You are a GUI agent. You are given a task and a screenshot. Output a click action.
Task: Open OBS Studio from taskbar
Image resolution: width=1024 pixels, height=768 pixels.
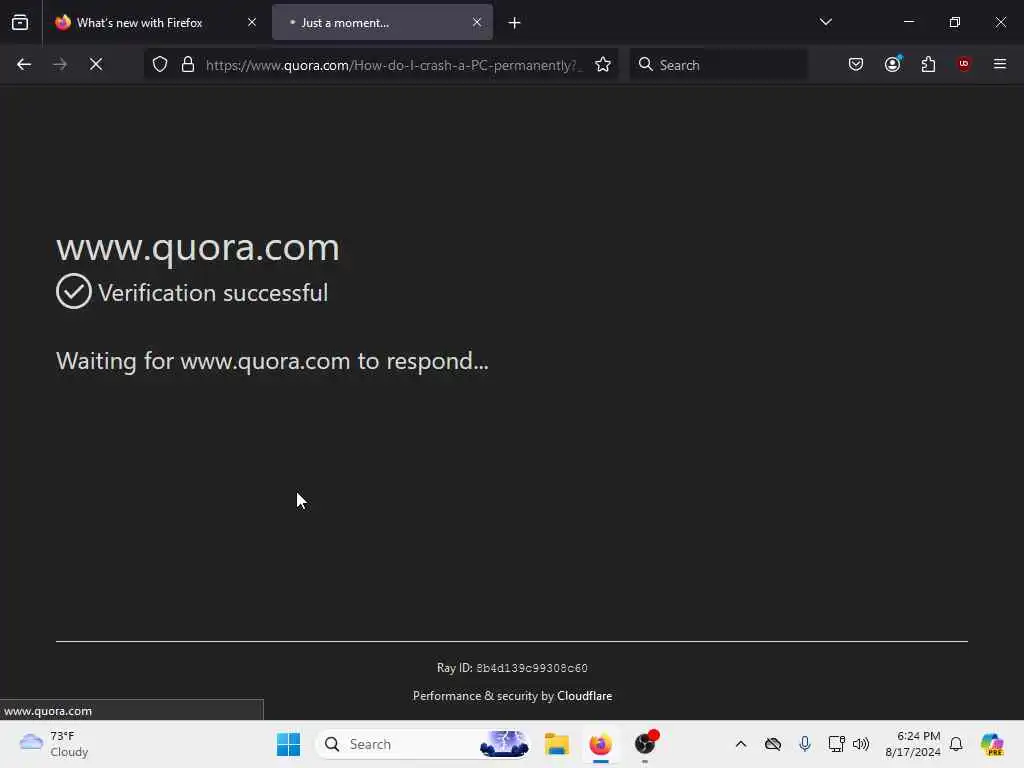(645, 744)
